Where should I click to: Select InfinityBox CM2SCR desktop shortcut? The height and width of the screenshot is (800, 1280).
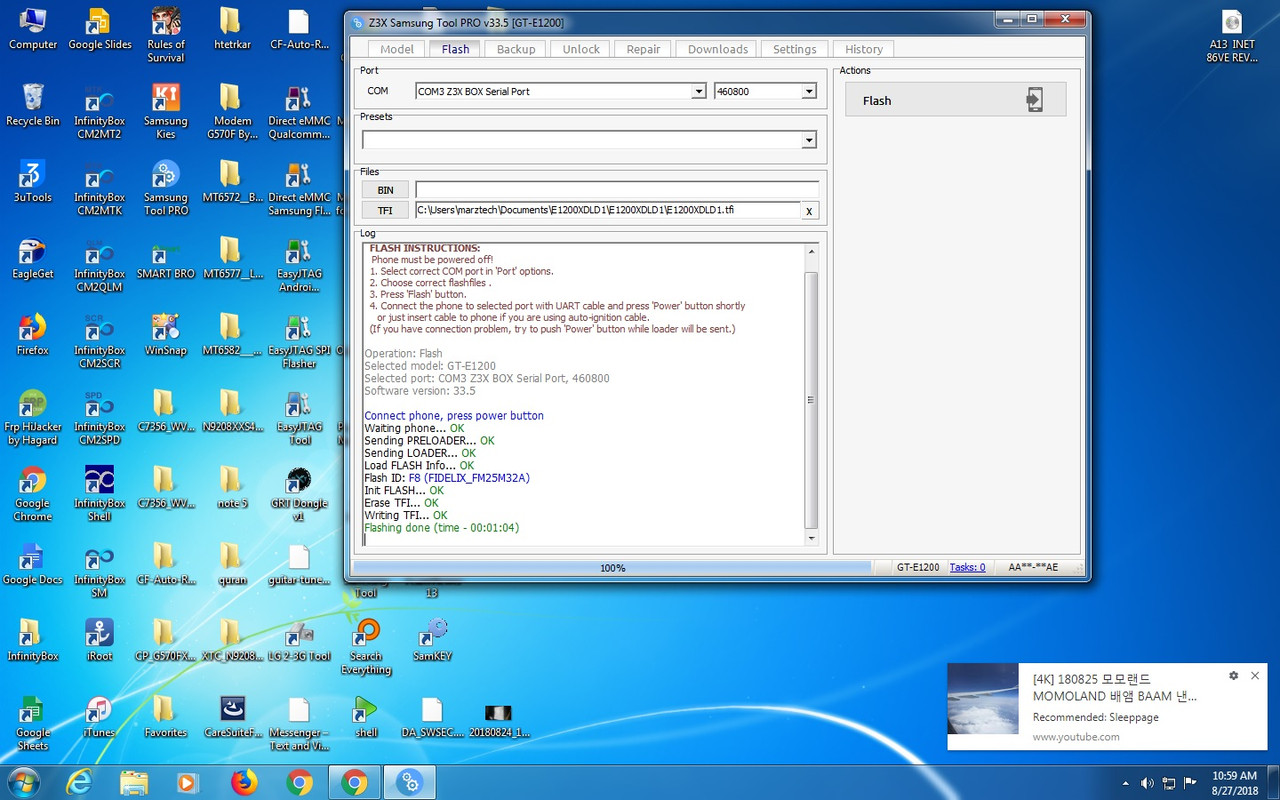[99, 342]
